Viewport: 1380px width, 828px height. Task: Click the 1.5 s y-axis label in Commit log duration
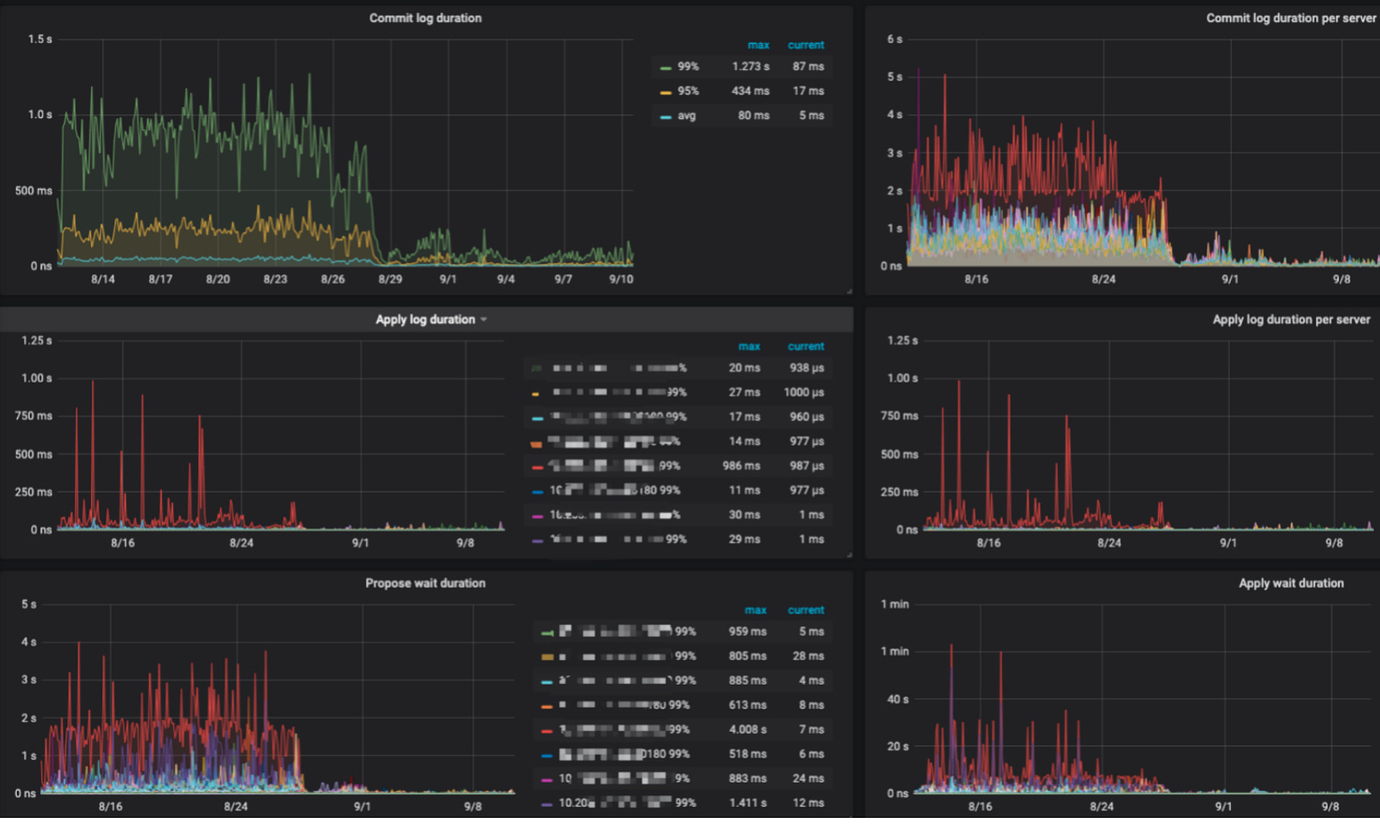40,39
